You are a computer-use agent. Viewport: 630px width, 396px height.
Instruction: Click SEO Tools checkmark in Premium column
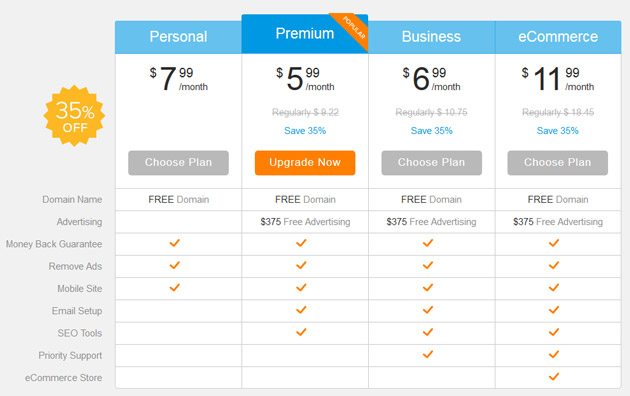tap(301, 332)
